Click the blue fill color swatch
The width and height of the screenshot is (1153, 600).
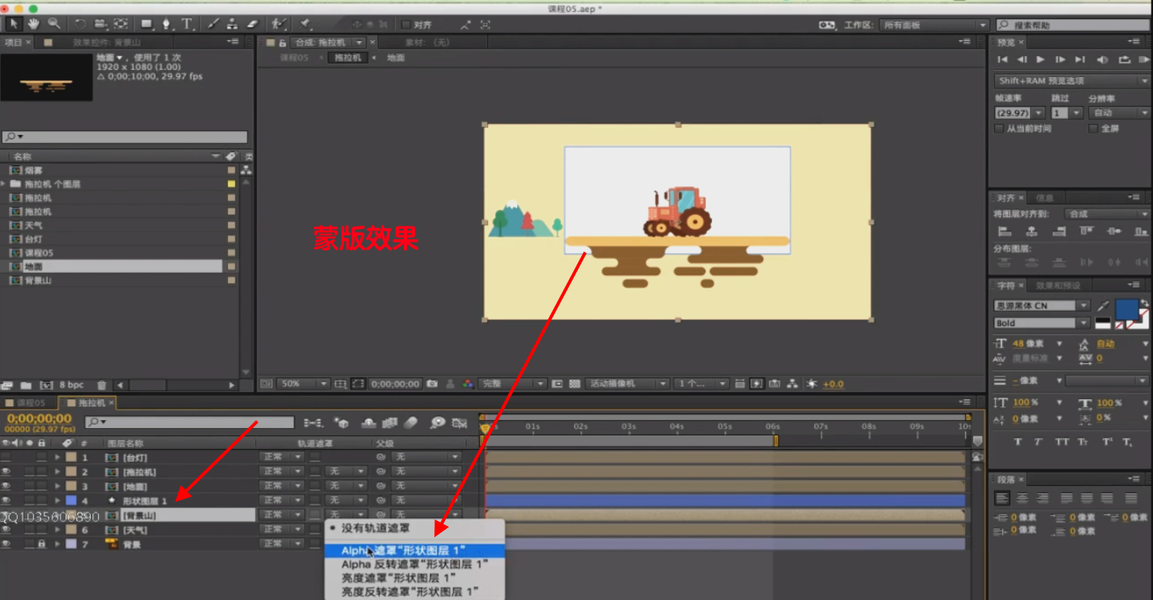[1127, 310]
